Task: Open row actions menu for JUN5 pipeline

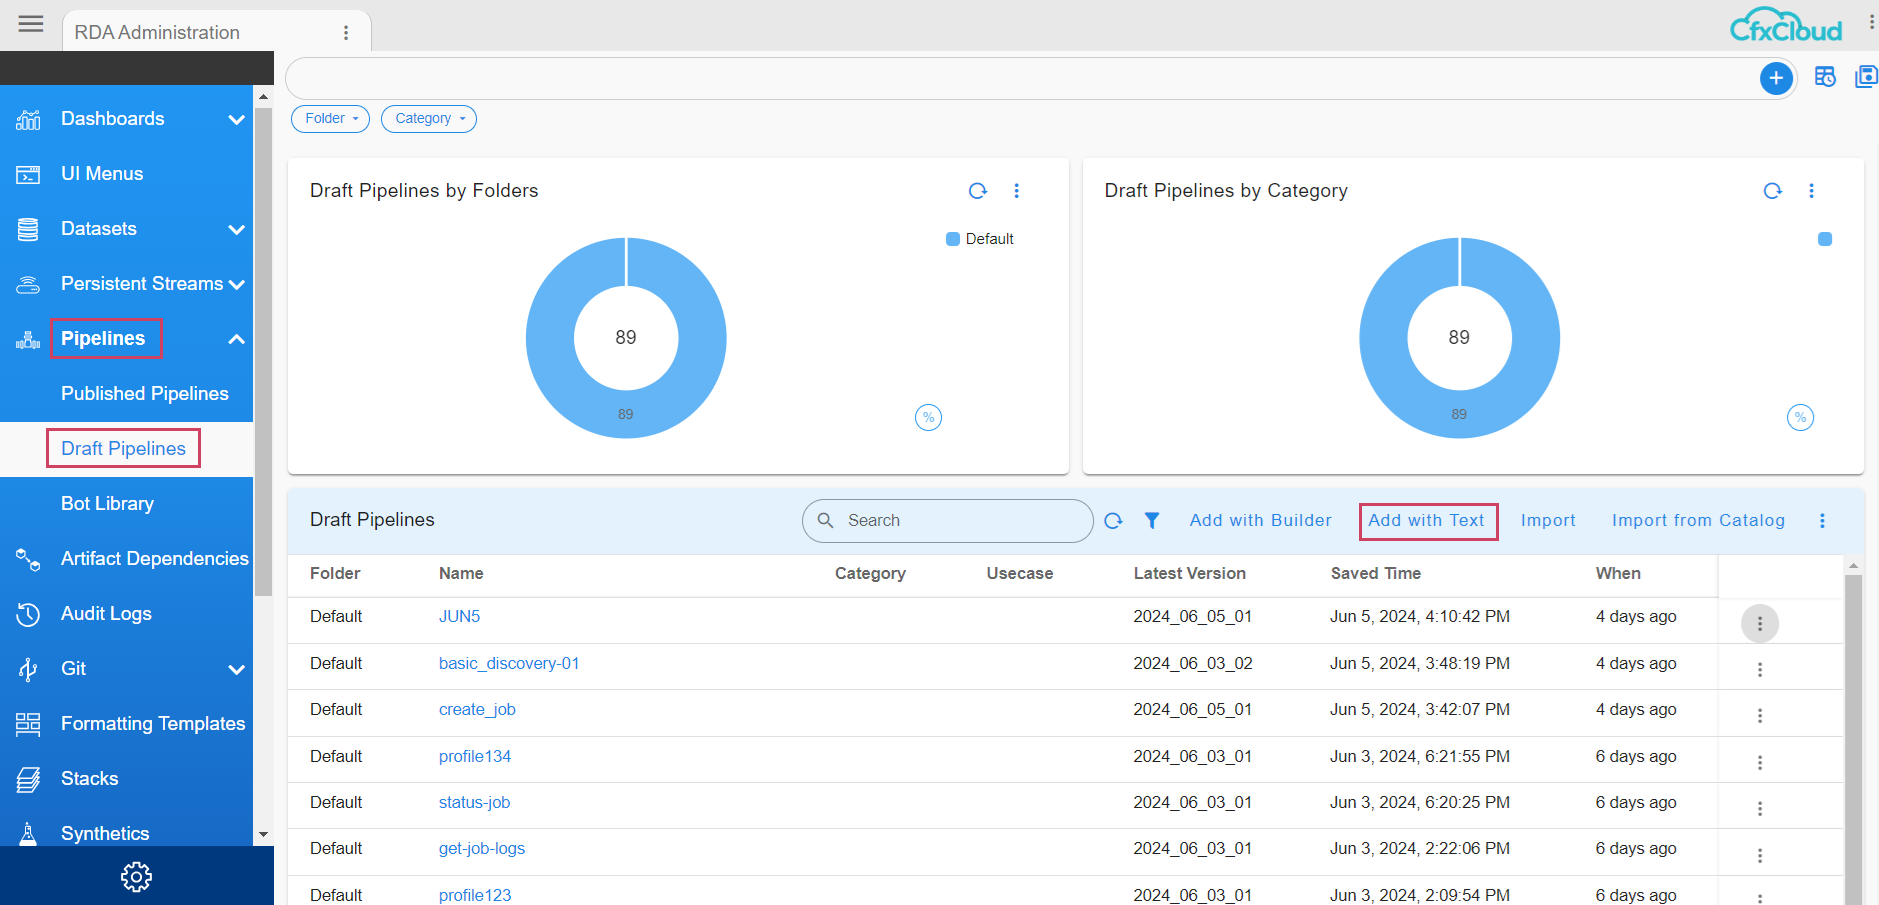Action: [x=1759, y=624]
